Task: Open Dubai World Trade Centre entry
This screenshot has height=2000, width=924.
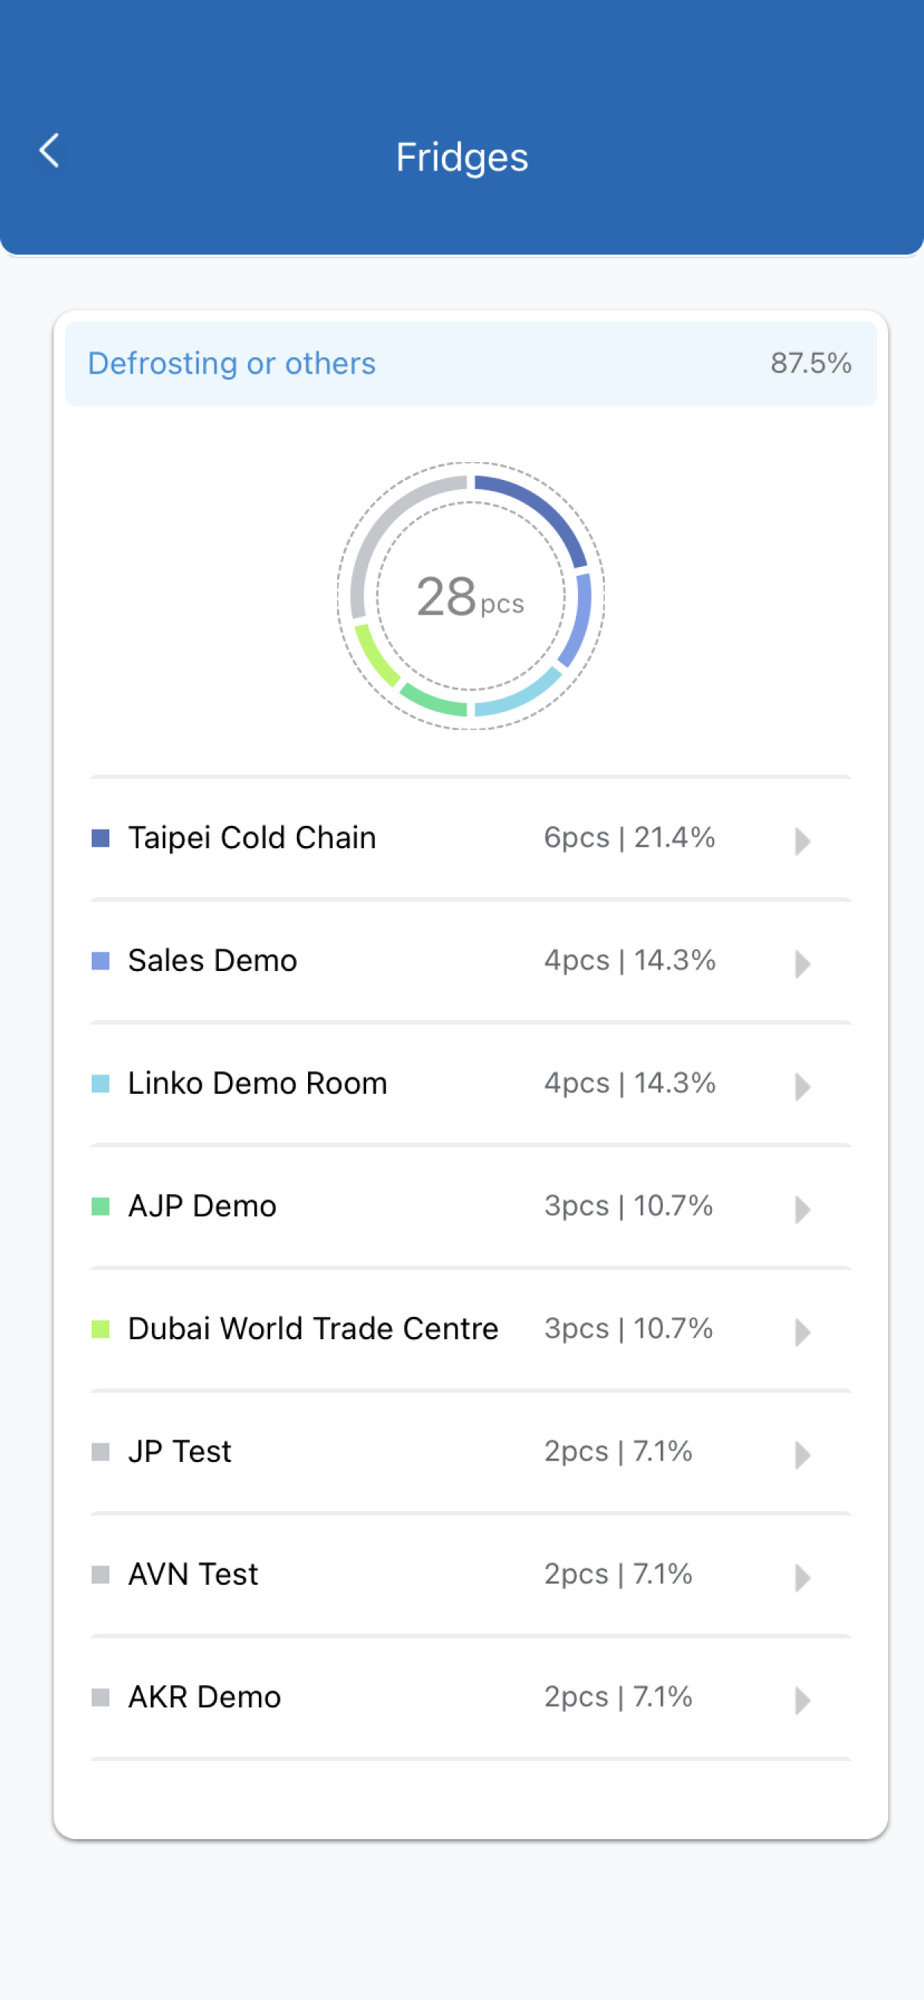Action: point(313,1329)
